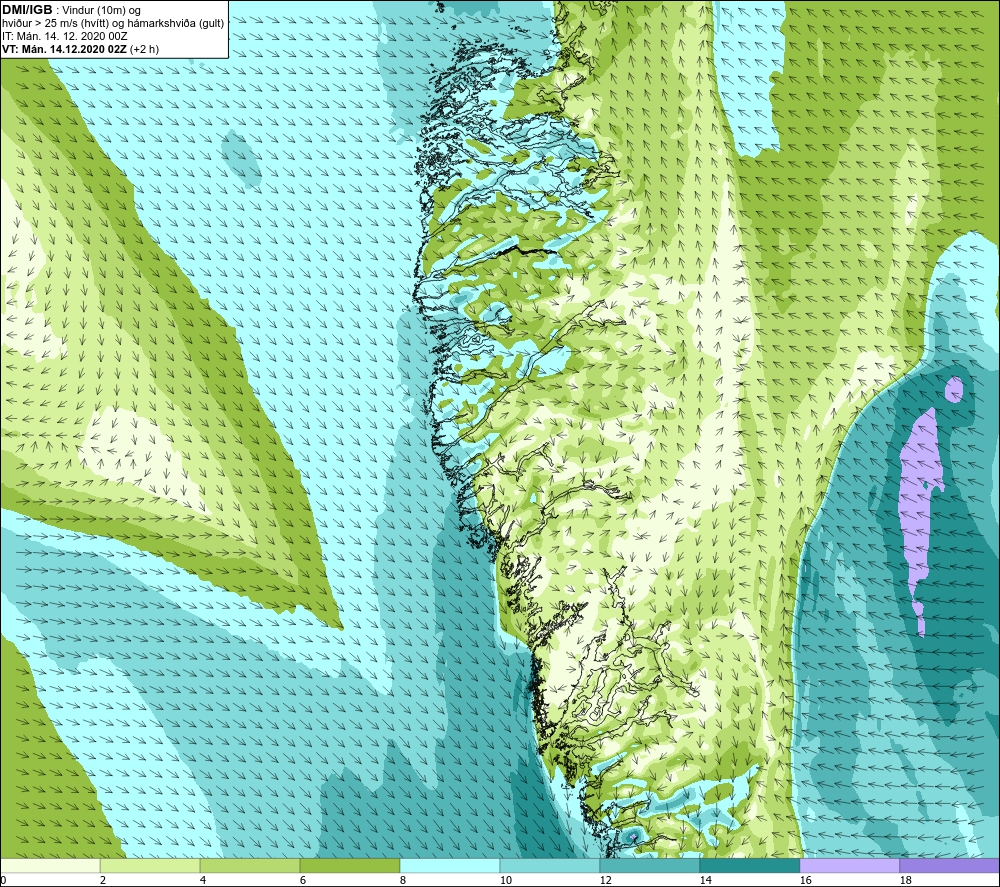
Task: Click the legend label '10'
Action: [505, 881]
